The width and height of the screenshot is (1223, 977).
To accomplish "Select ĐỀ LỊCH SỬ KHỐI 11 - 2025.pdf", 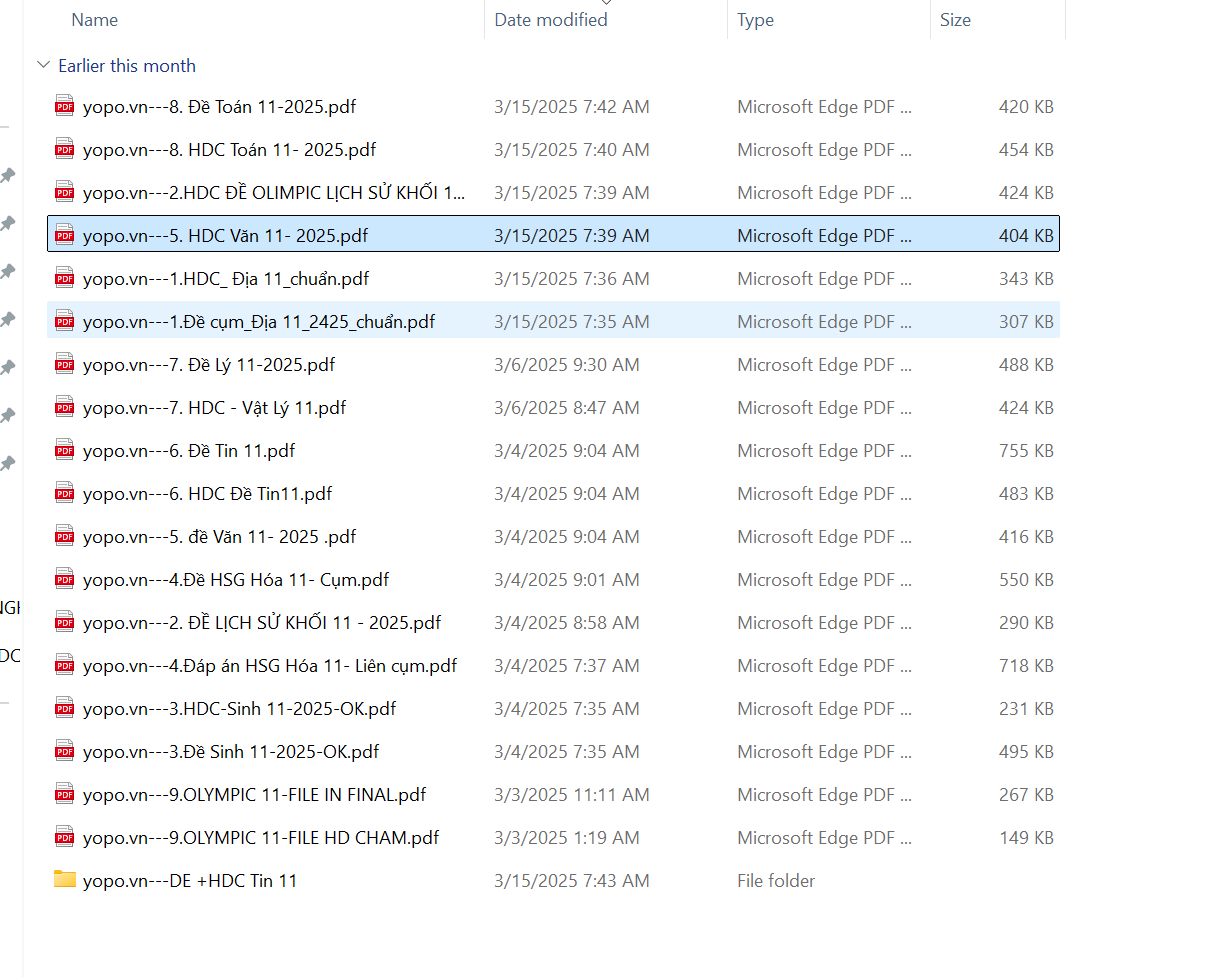I will click(262, 623).
